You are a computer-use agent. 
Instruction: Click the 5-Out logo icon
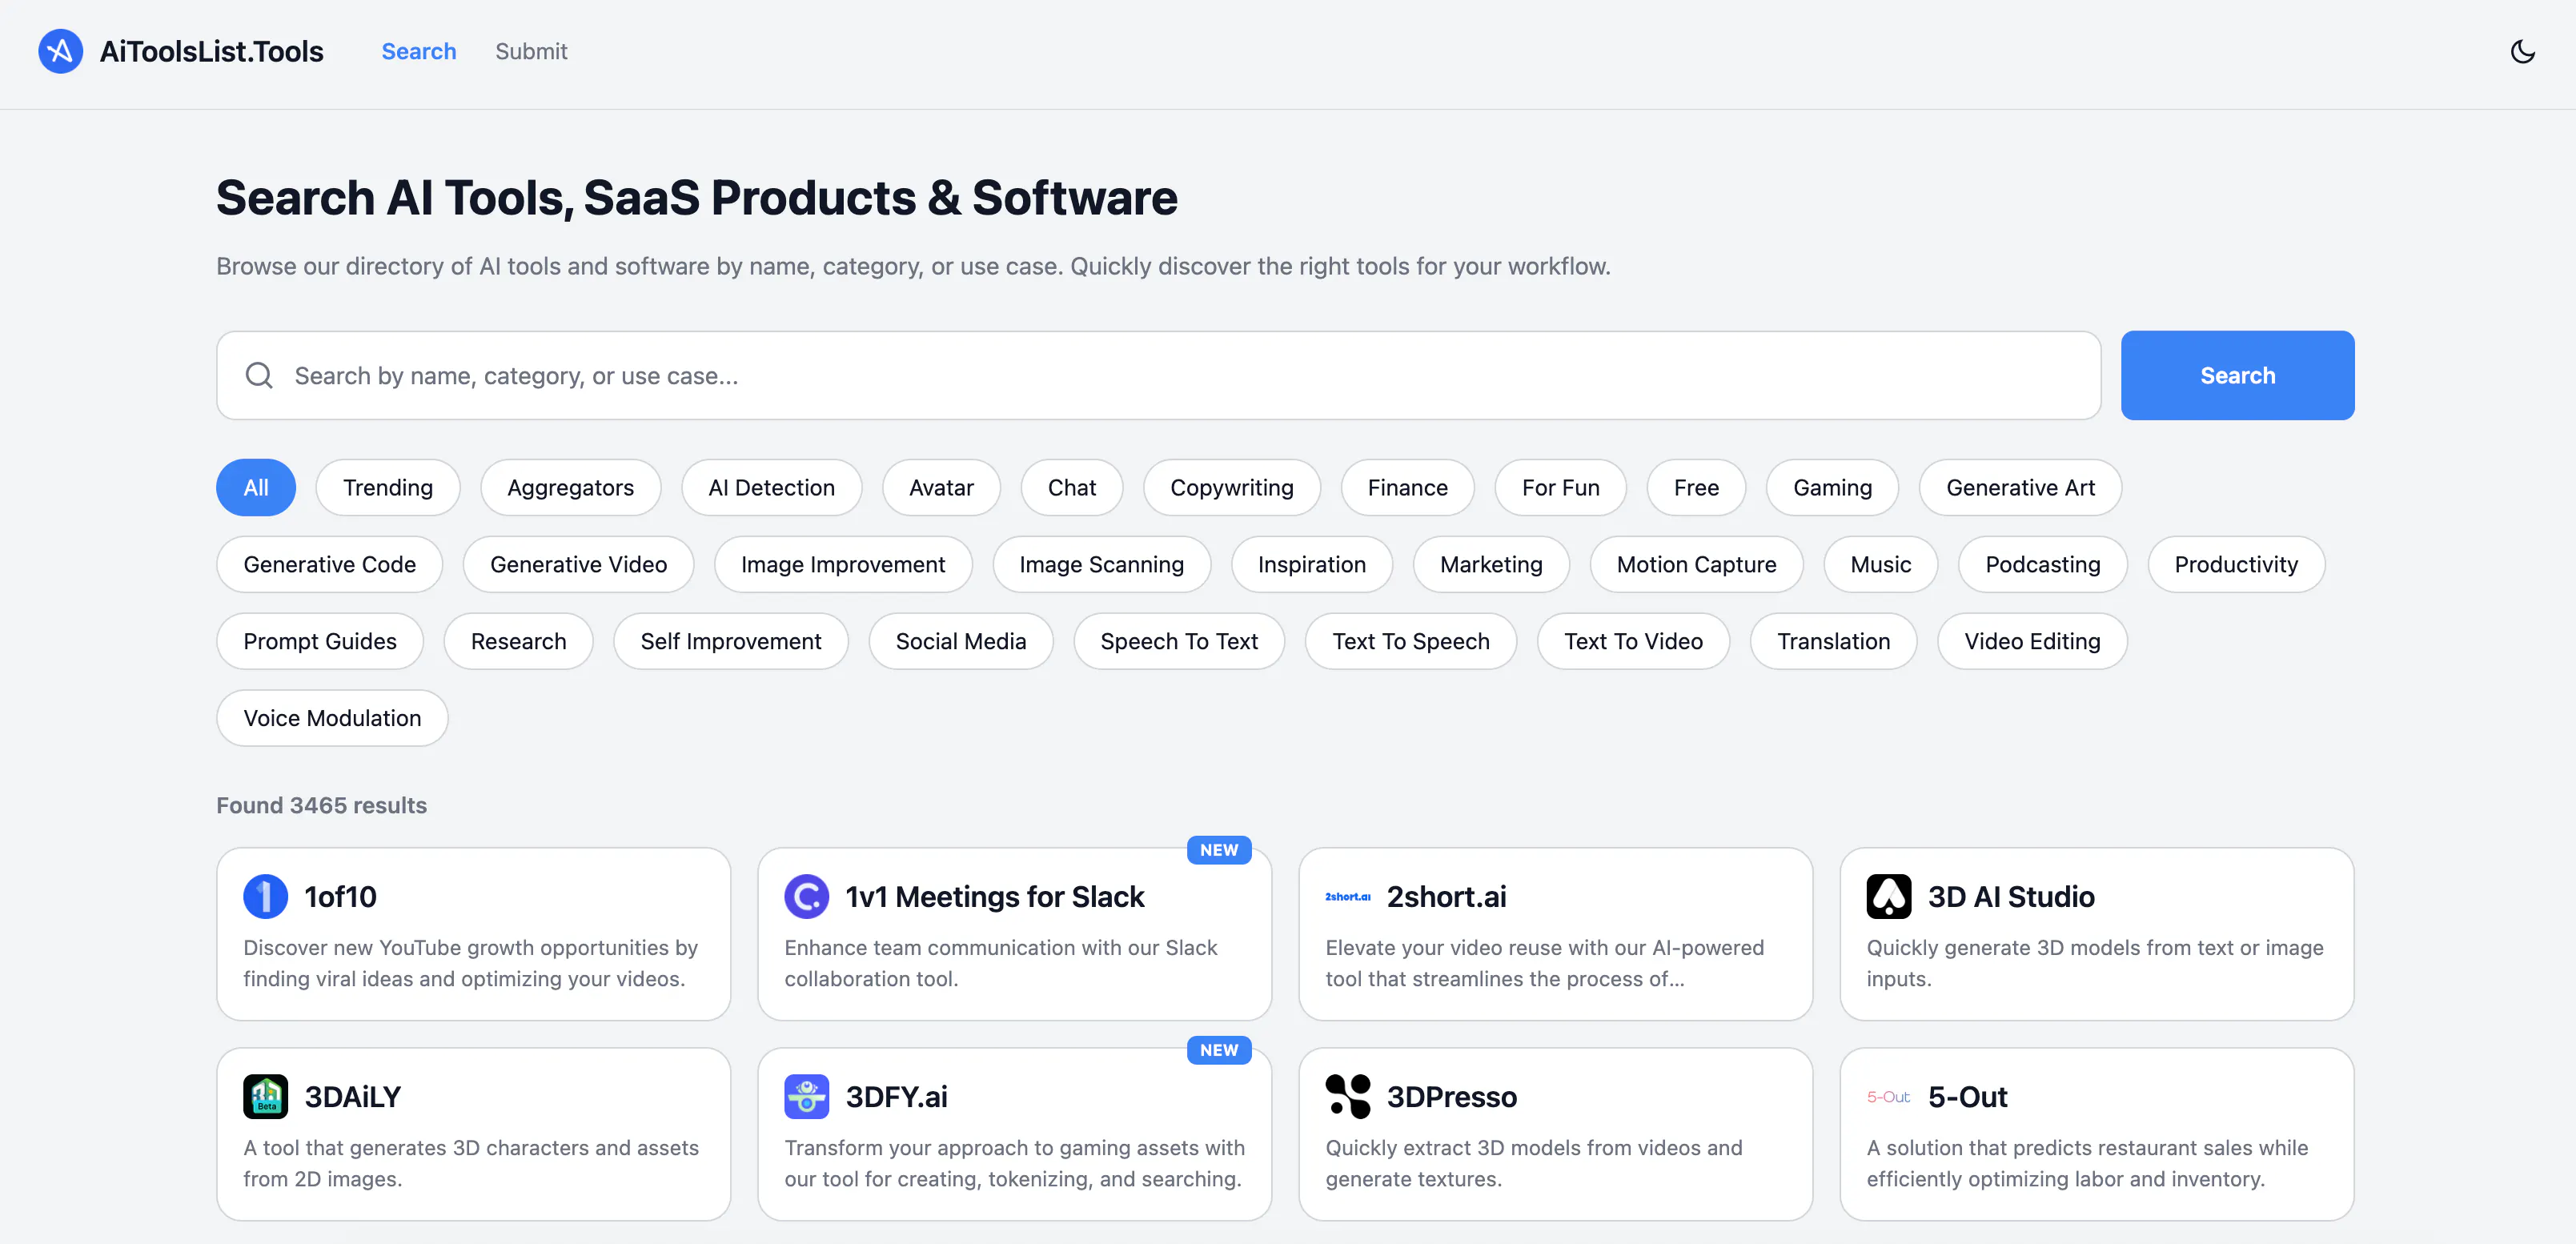[1888, 1096]
